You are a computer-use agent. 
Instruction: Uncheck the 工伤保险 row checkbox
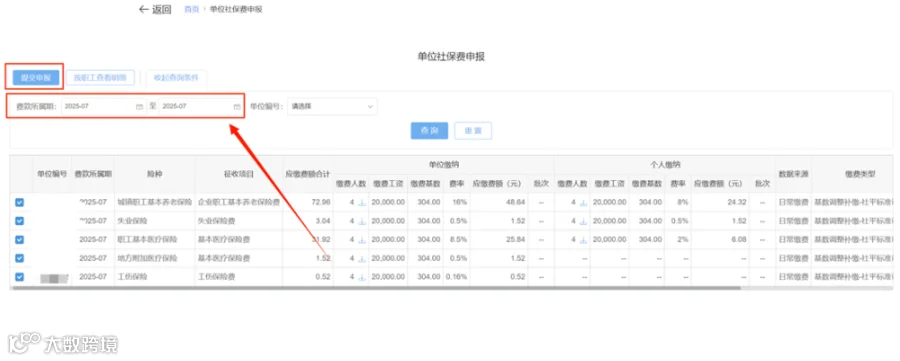pyautogui.click(x=20, y=277)
